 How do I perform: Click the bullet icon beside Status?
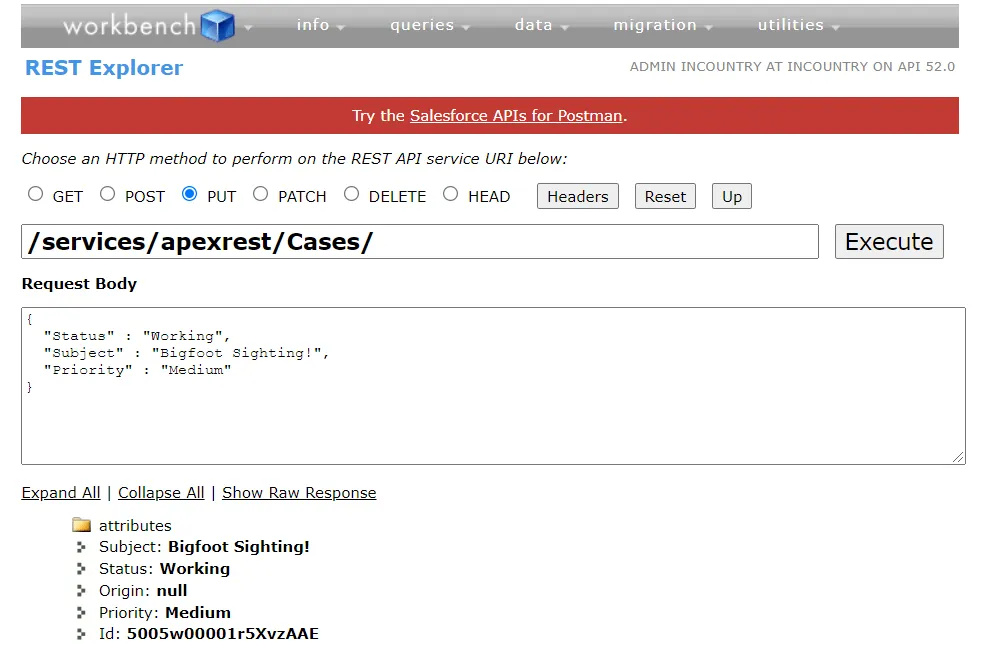coord(82,569)
